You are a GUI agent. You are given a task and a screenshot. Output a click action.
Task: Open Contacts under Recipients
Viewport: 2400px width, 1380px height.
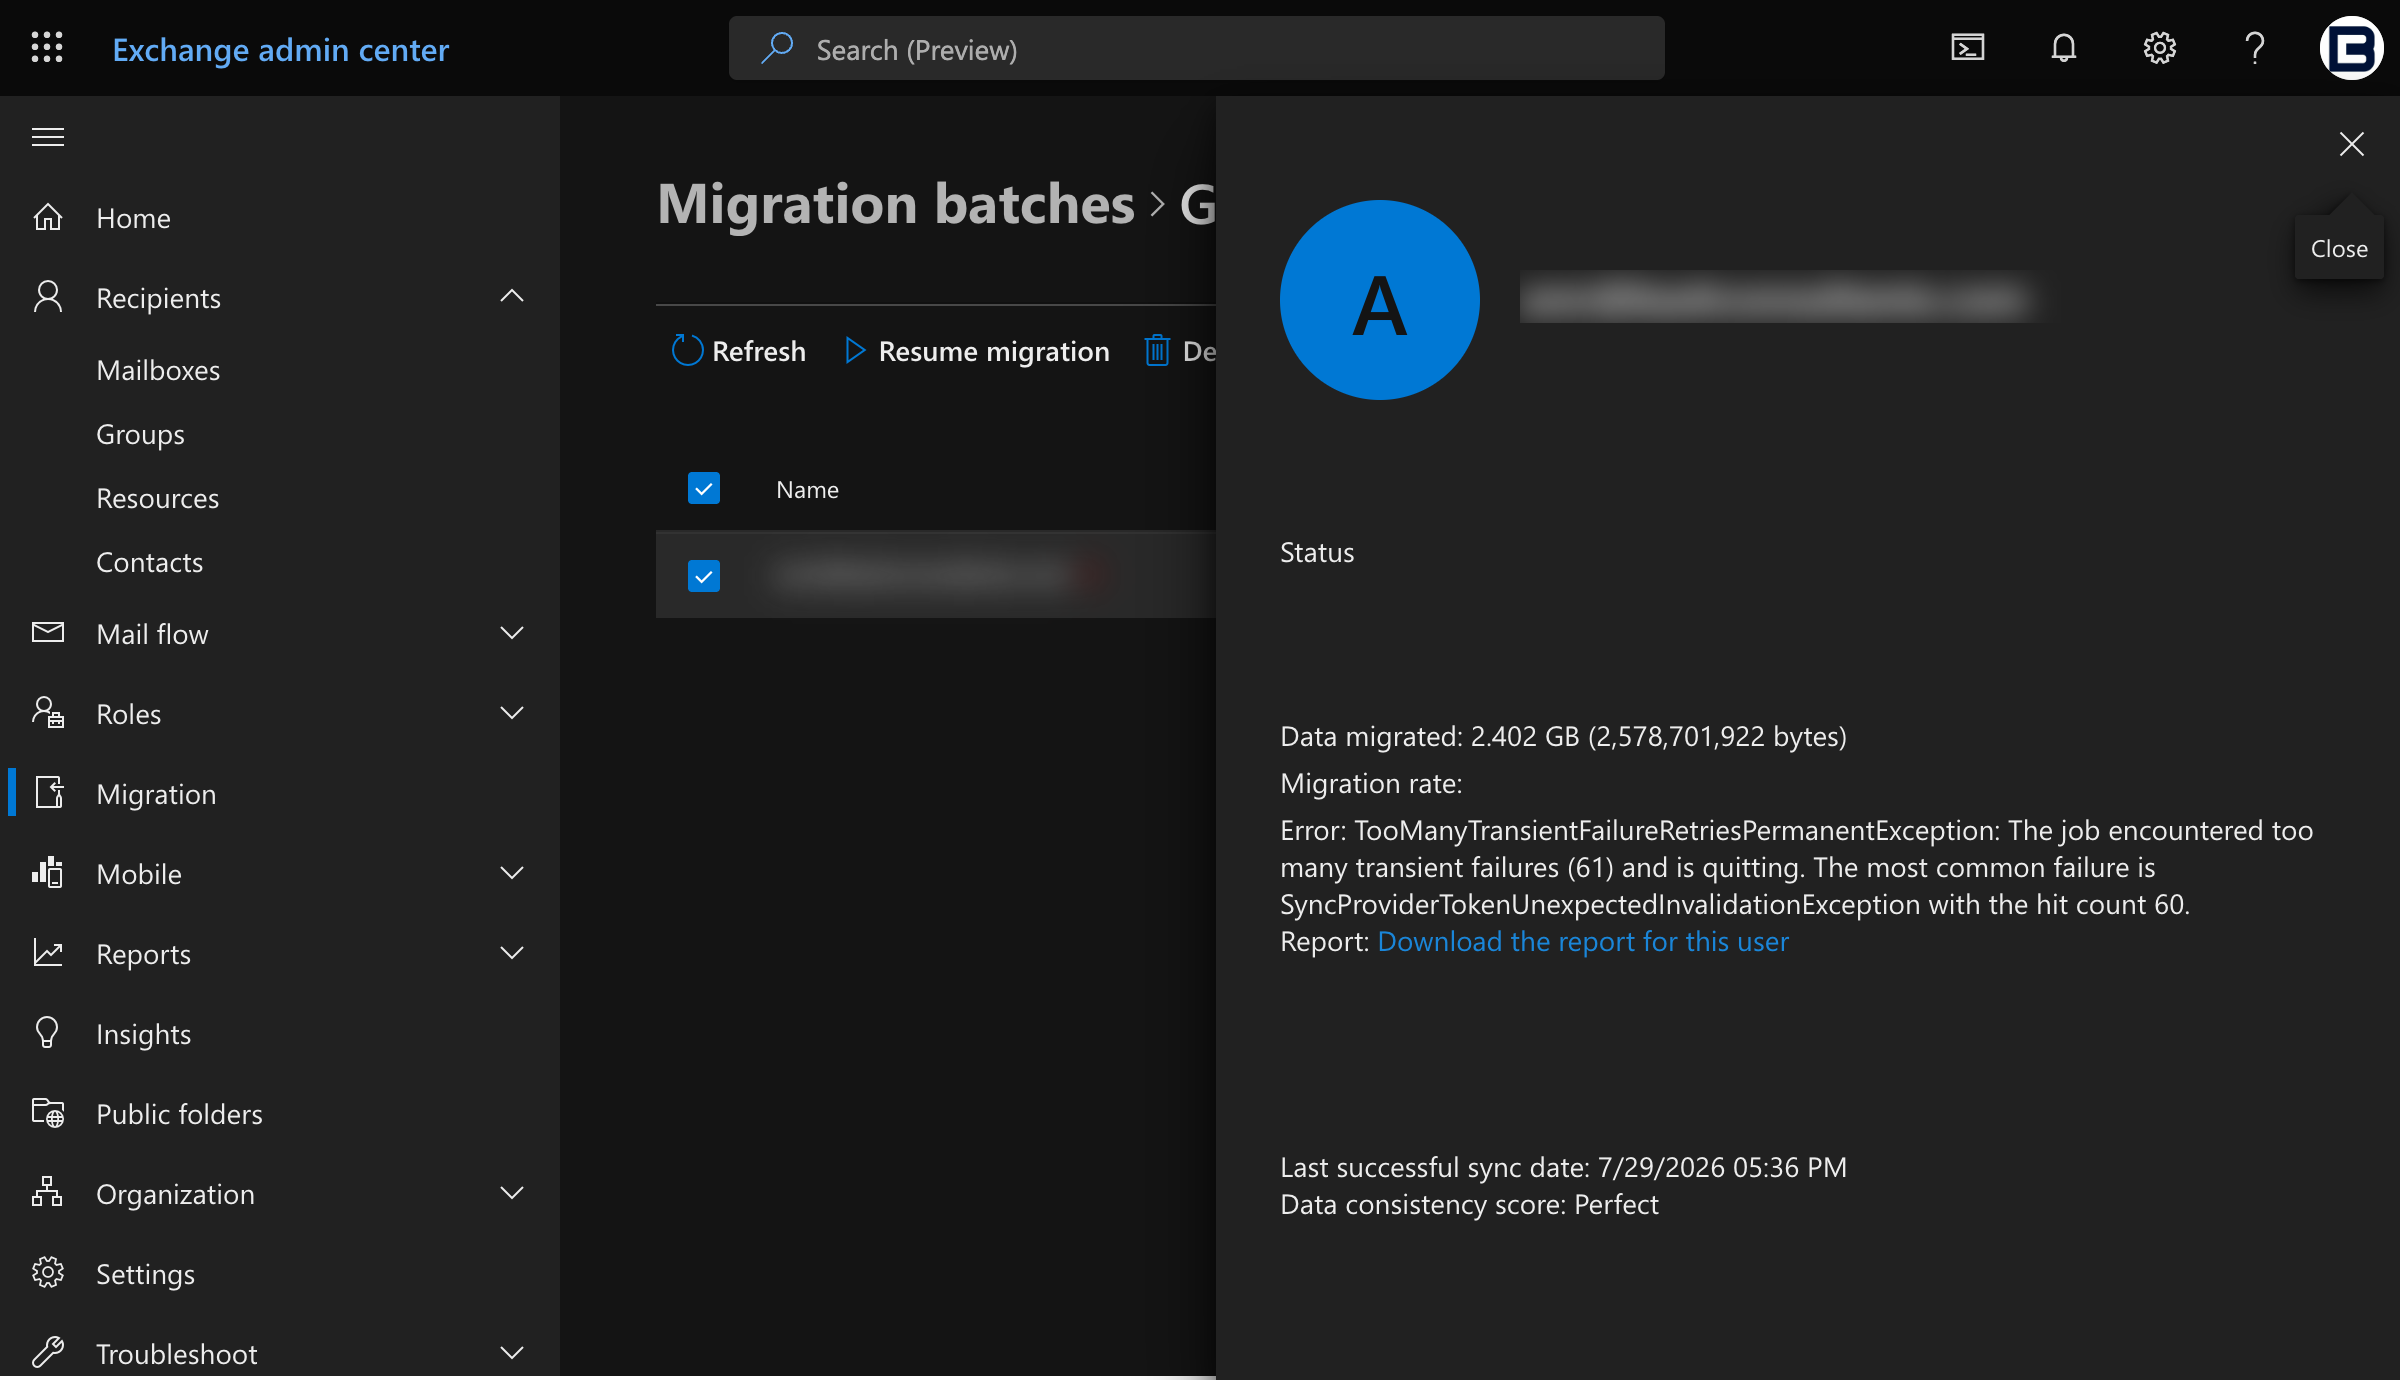click(x=150, y=562)
